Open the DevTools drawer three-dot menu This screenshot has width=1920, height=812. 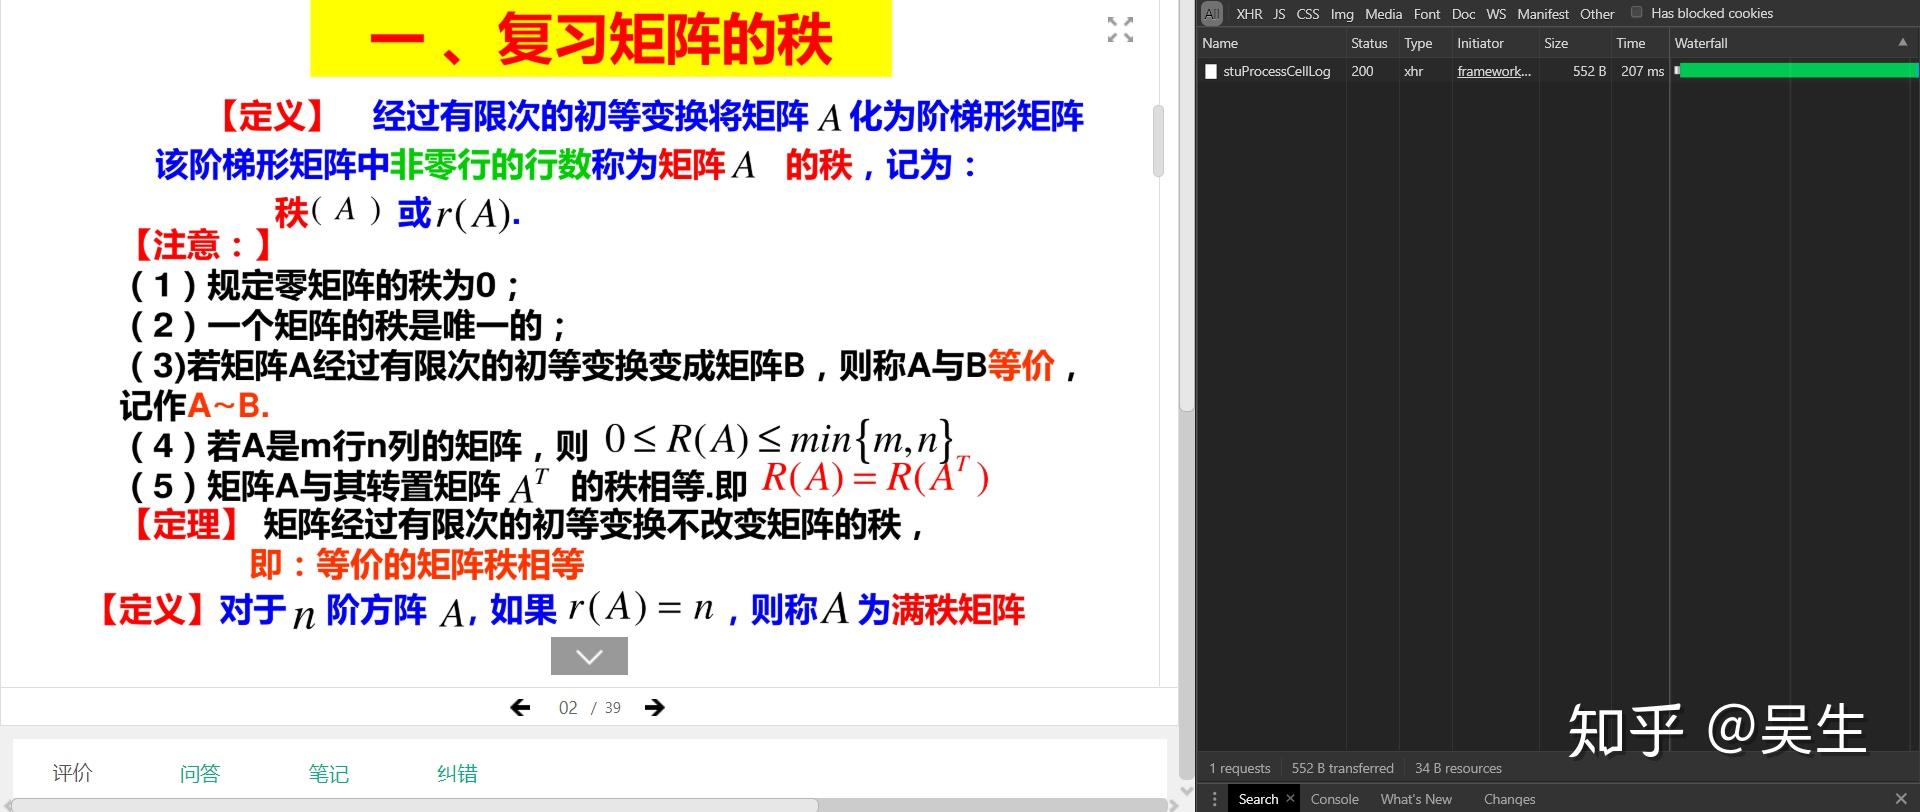click(1214, 798)
